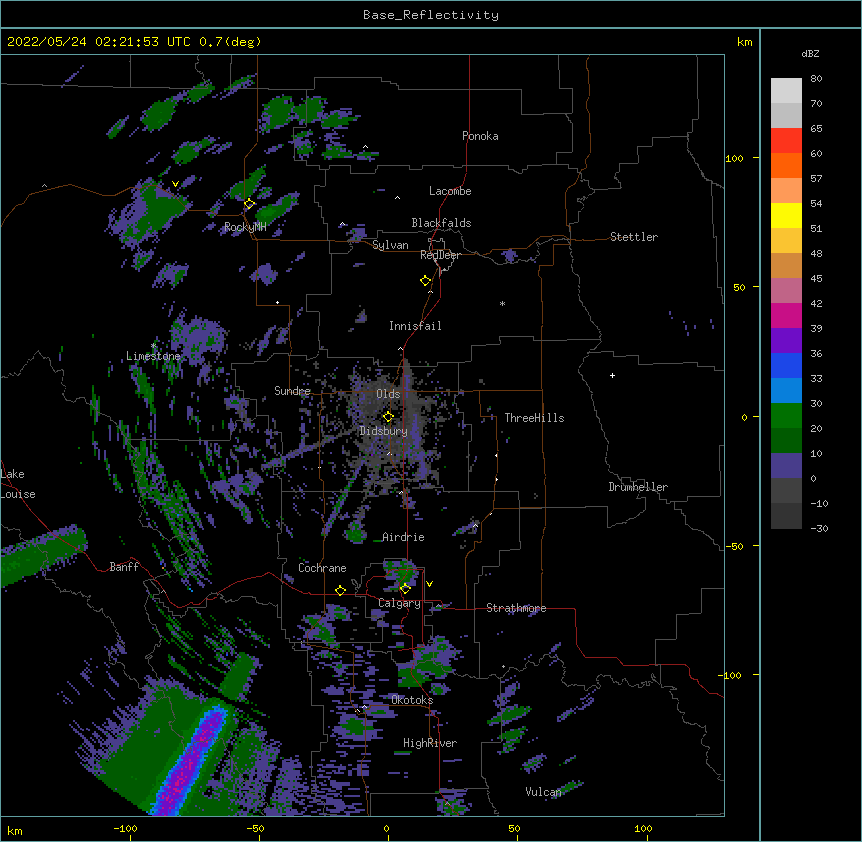Click the yellow diamond marker above Calgary label

click(405, 589)
